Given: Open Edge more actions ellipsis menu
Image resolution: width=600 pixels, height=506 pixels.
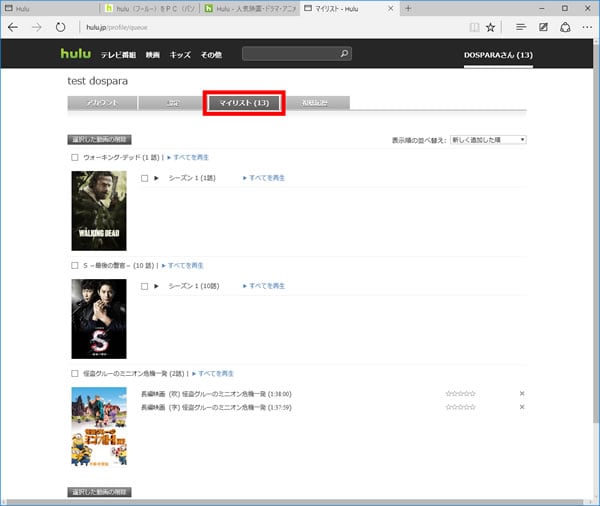Looking at the screenshot, I should (587, 27).
